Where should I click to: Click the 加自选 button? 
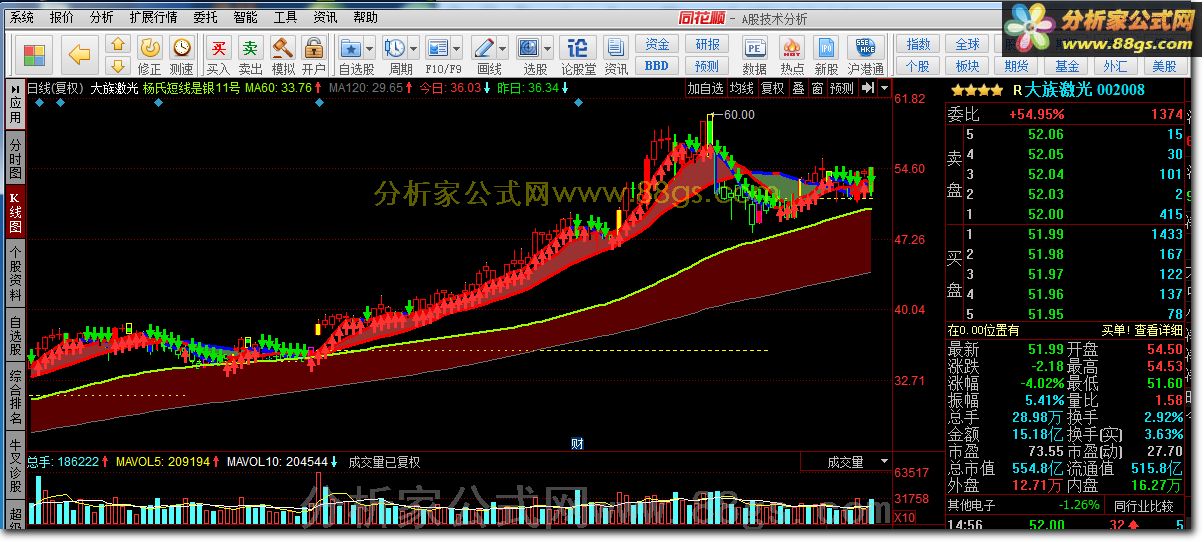[x=705, y=88]
